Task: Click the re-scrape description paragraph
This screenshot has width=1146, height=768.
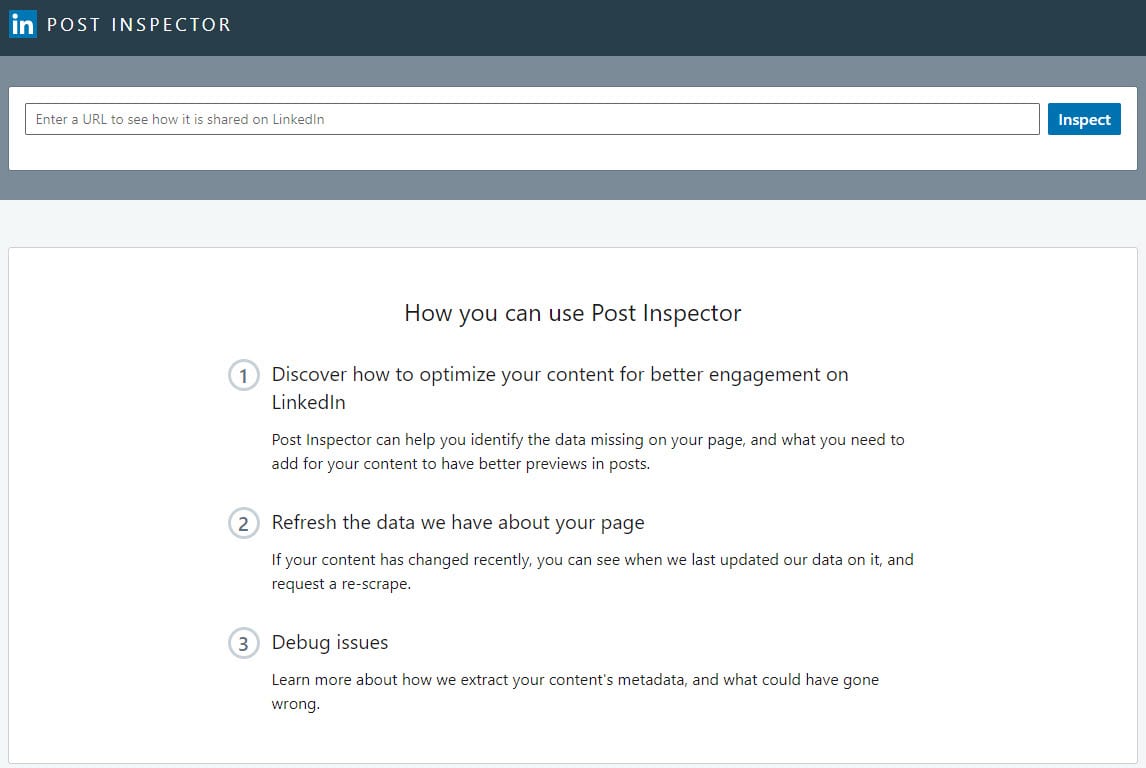Action: point(592,571)
